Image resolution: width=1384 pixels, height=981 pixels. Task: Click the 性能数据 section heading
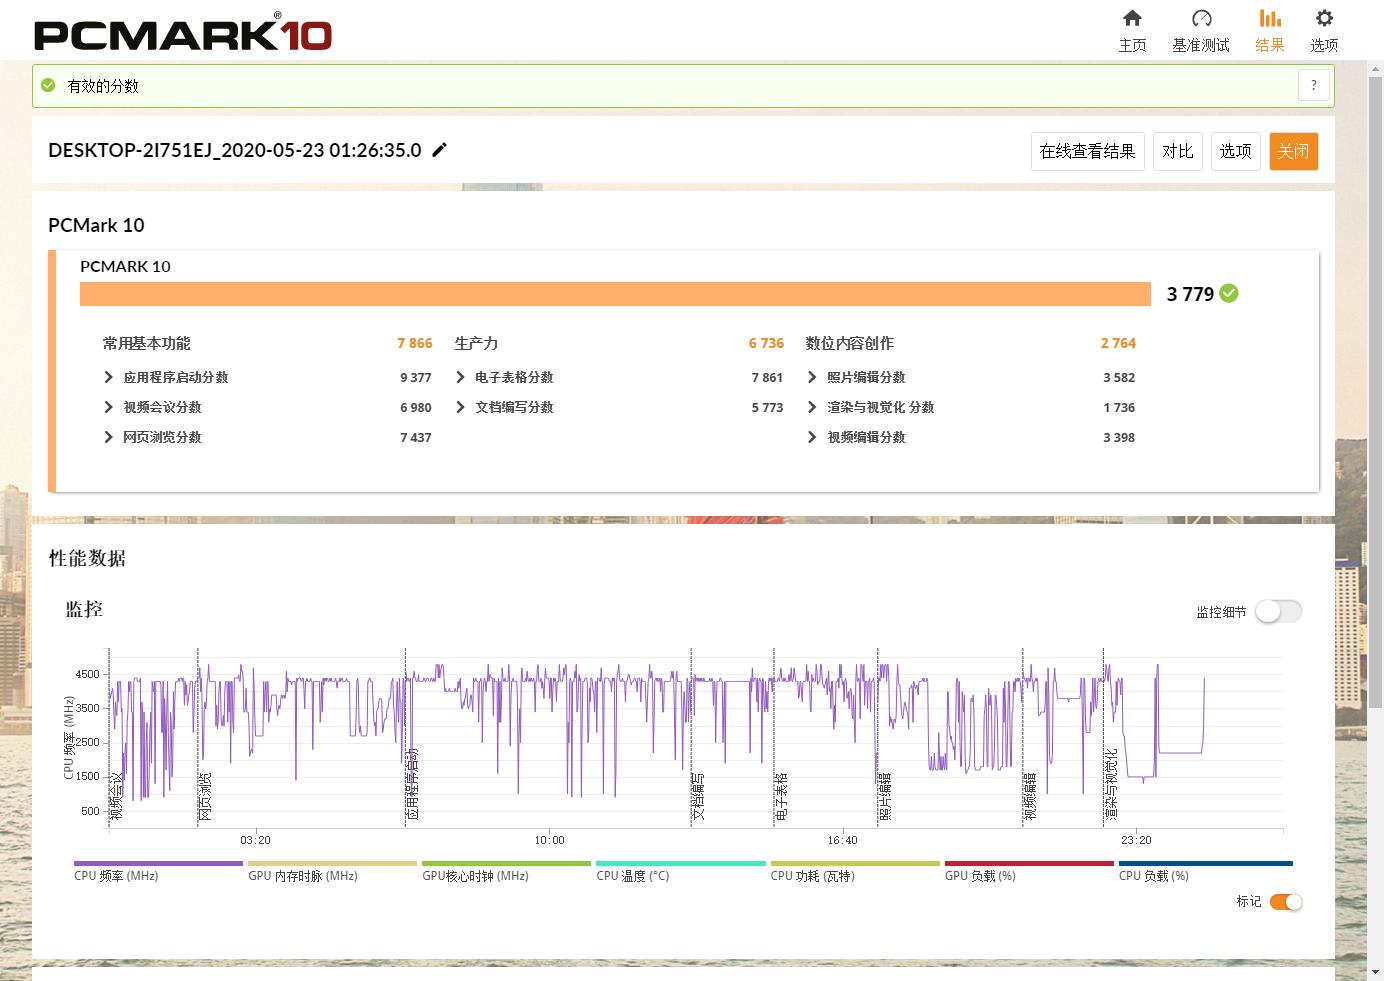(87, 558)
